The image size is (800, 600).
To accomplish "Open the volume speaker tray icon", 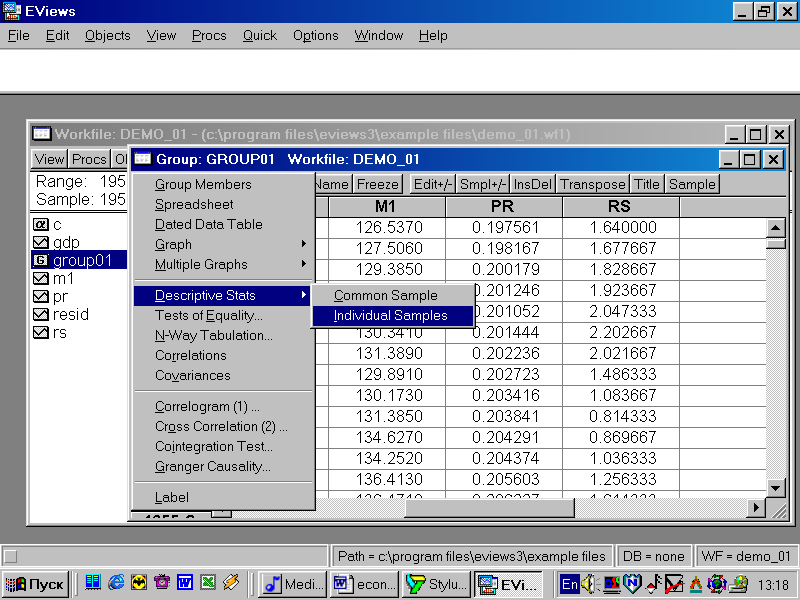I will [x=590, y=584].
